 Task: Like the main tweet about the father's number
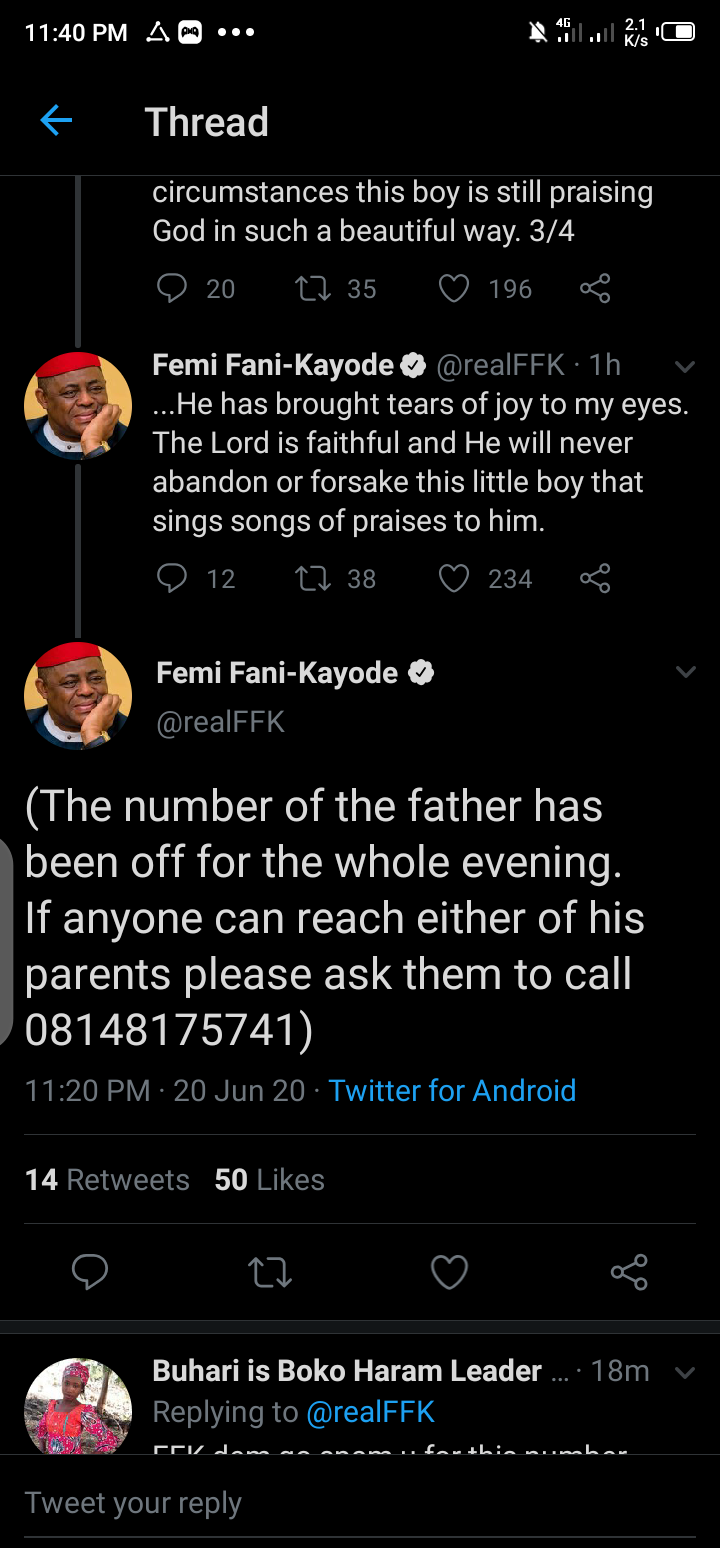pos(449,1272)
